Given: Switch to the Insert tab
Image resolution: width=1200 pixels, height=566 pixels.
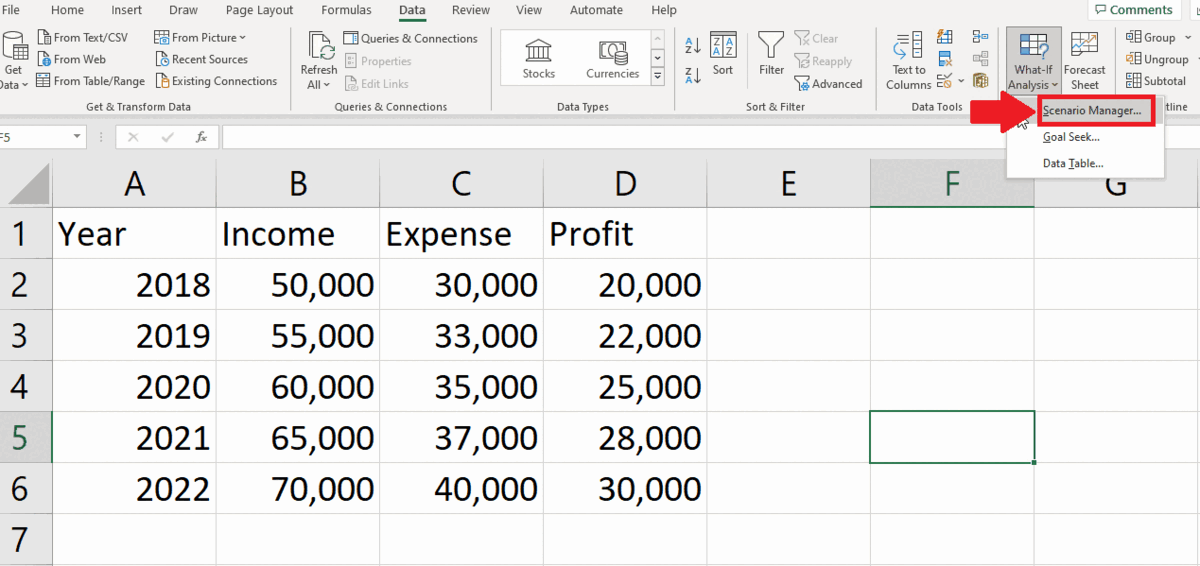Looking at the screenshot, I should point(127,10).
